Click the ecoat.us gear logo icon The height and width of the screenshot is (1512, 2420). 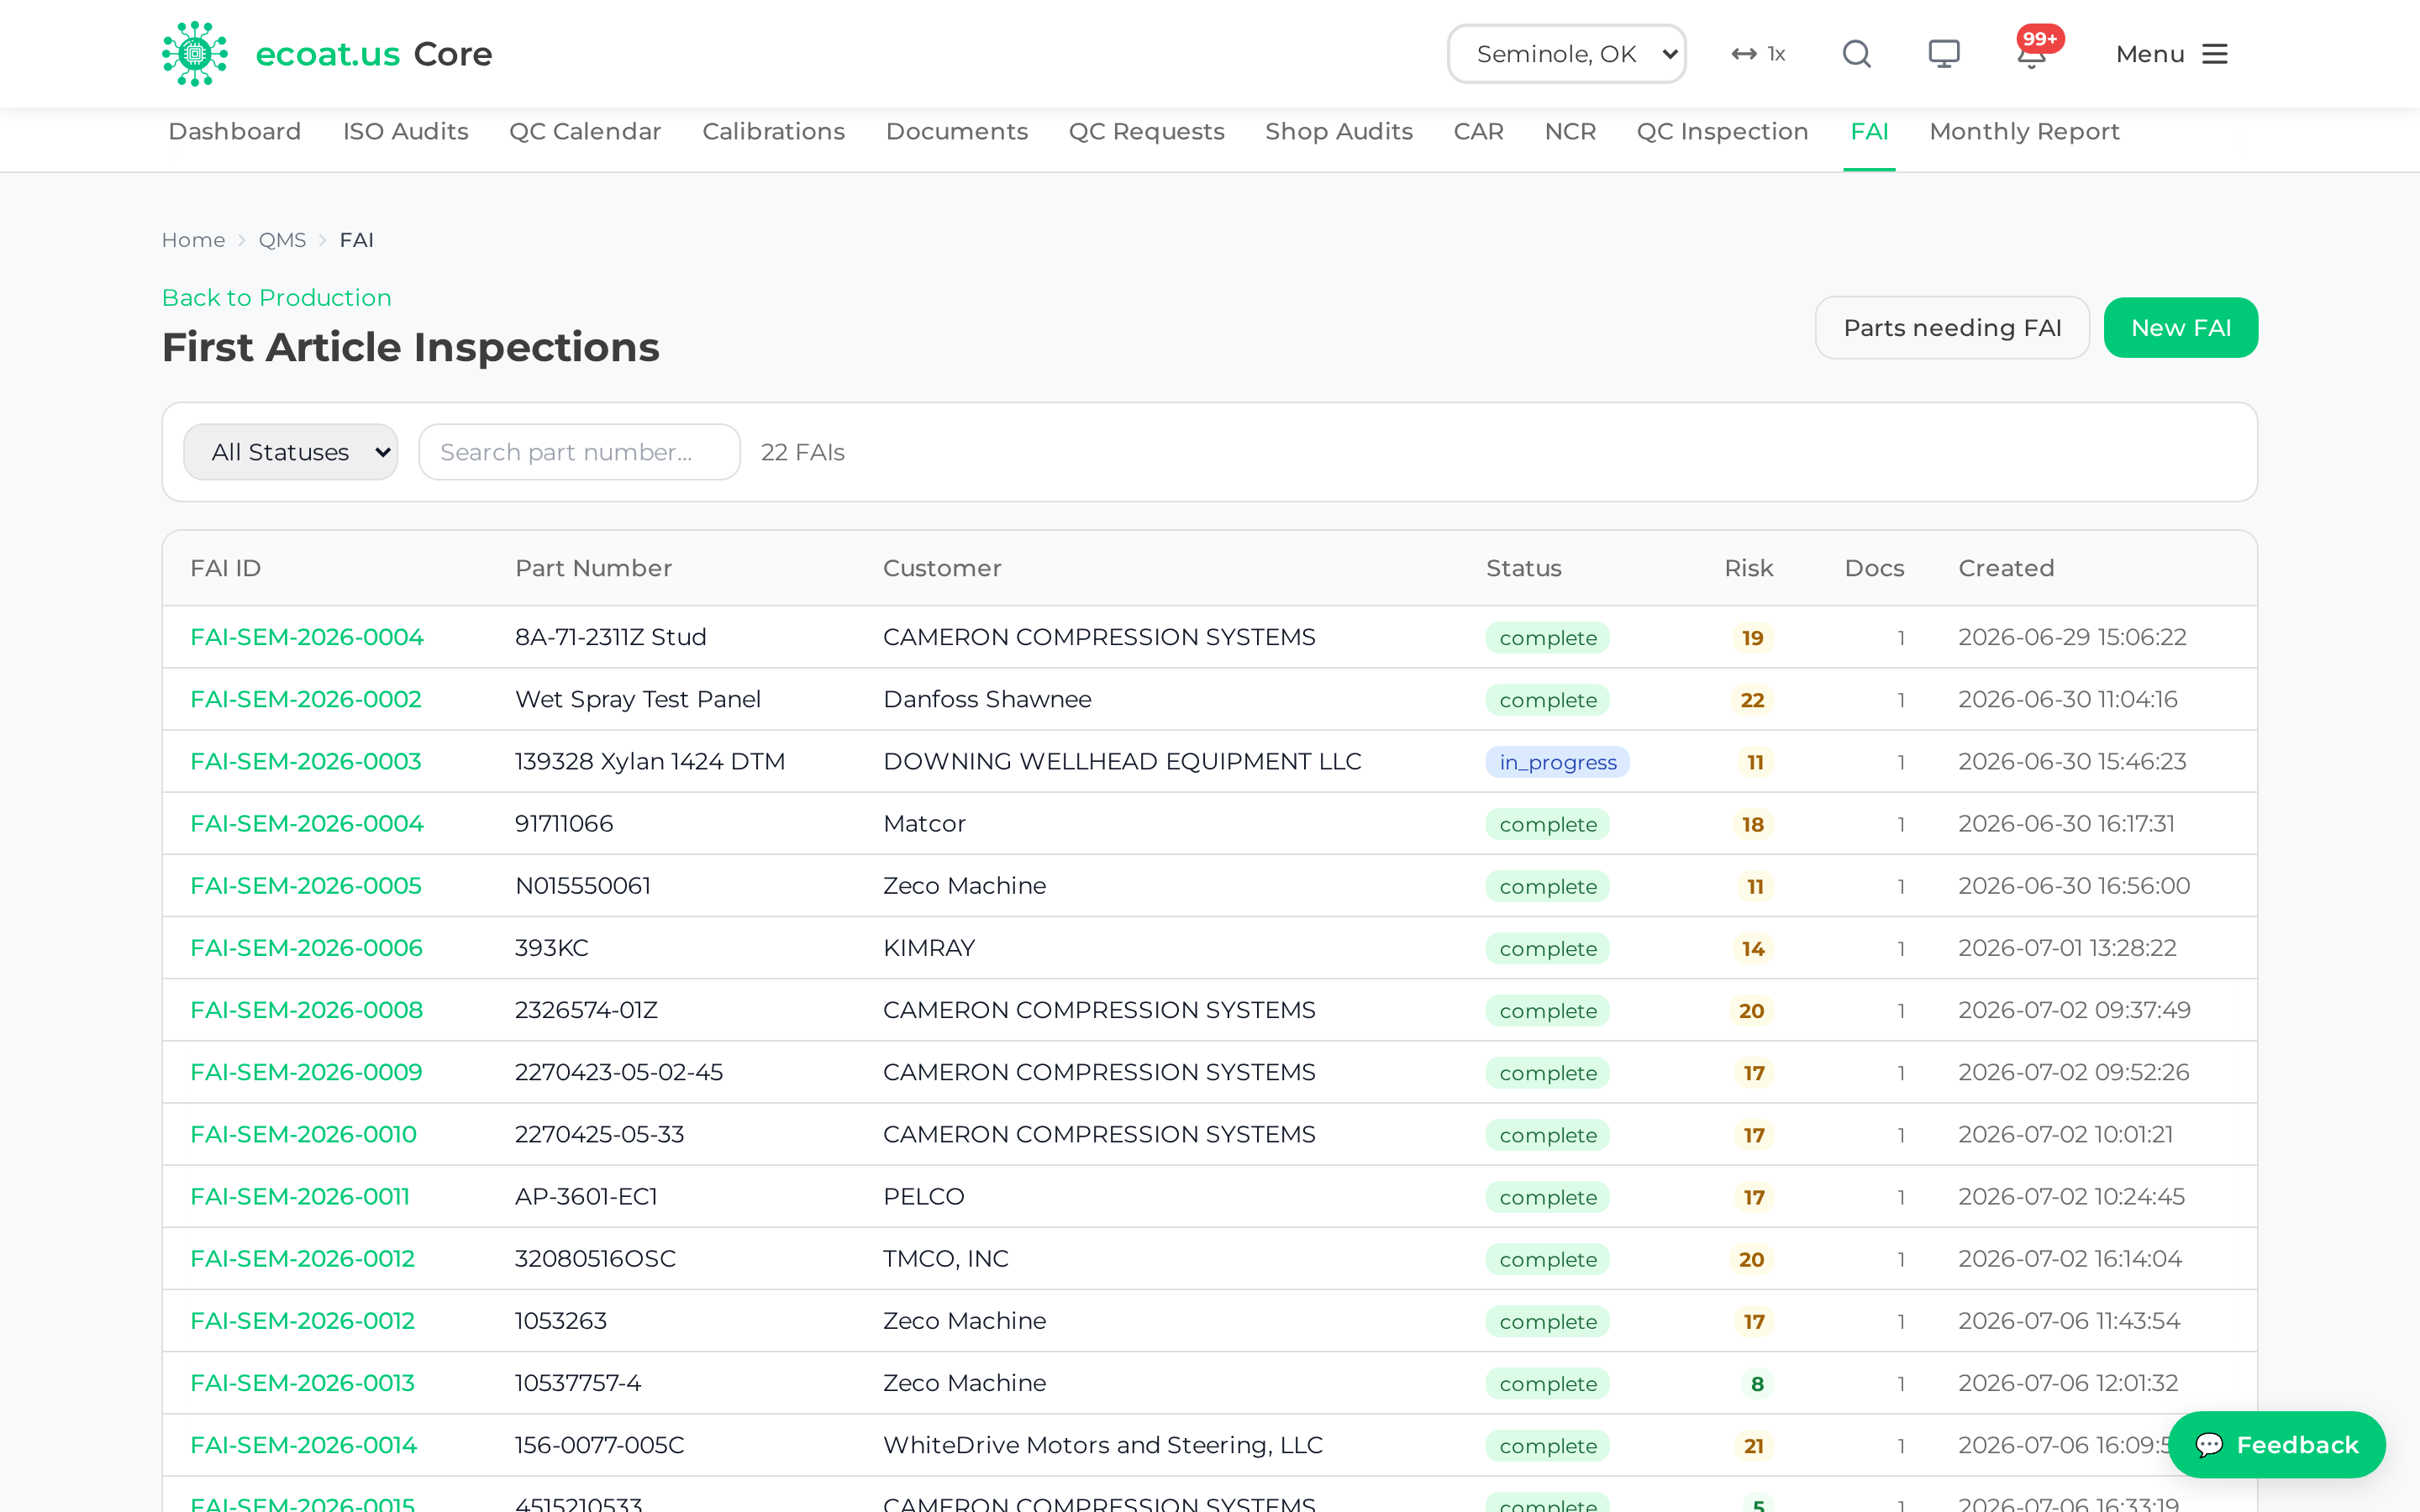[x=195, y=54]
